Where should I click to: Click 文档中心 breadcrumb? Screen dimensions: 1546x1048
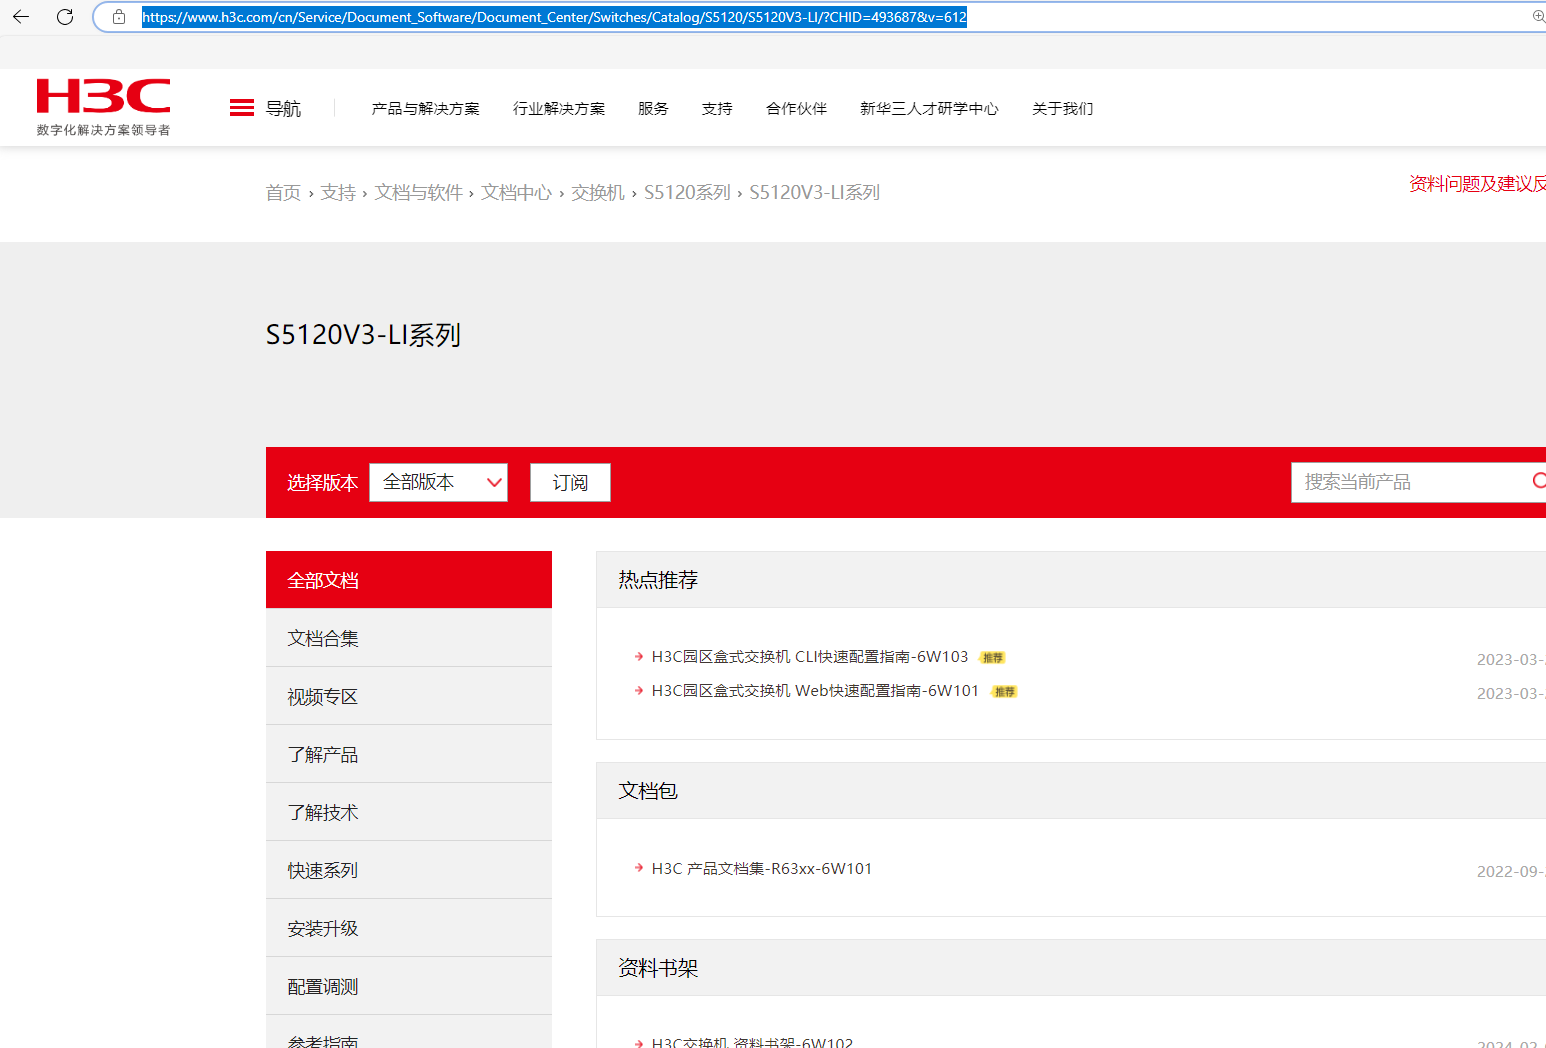click(x=516, y=192)
